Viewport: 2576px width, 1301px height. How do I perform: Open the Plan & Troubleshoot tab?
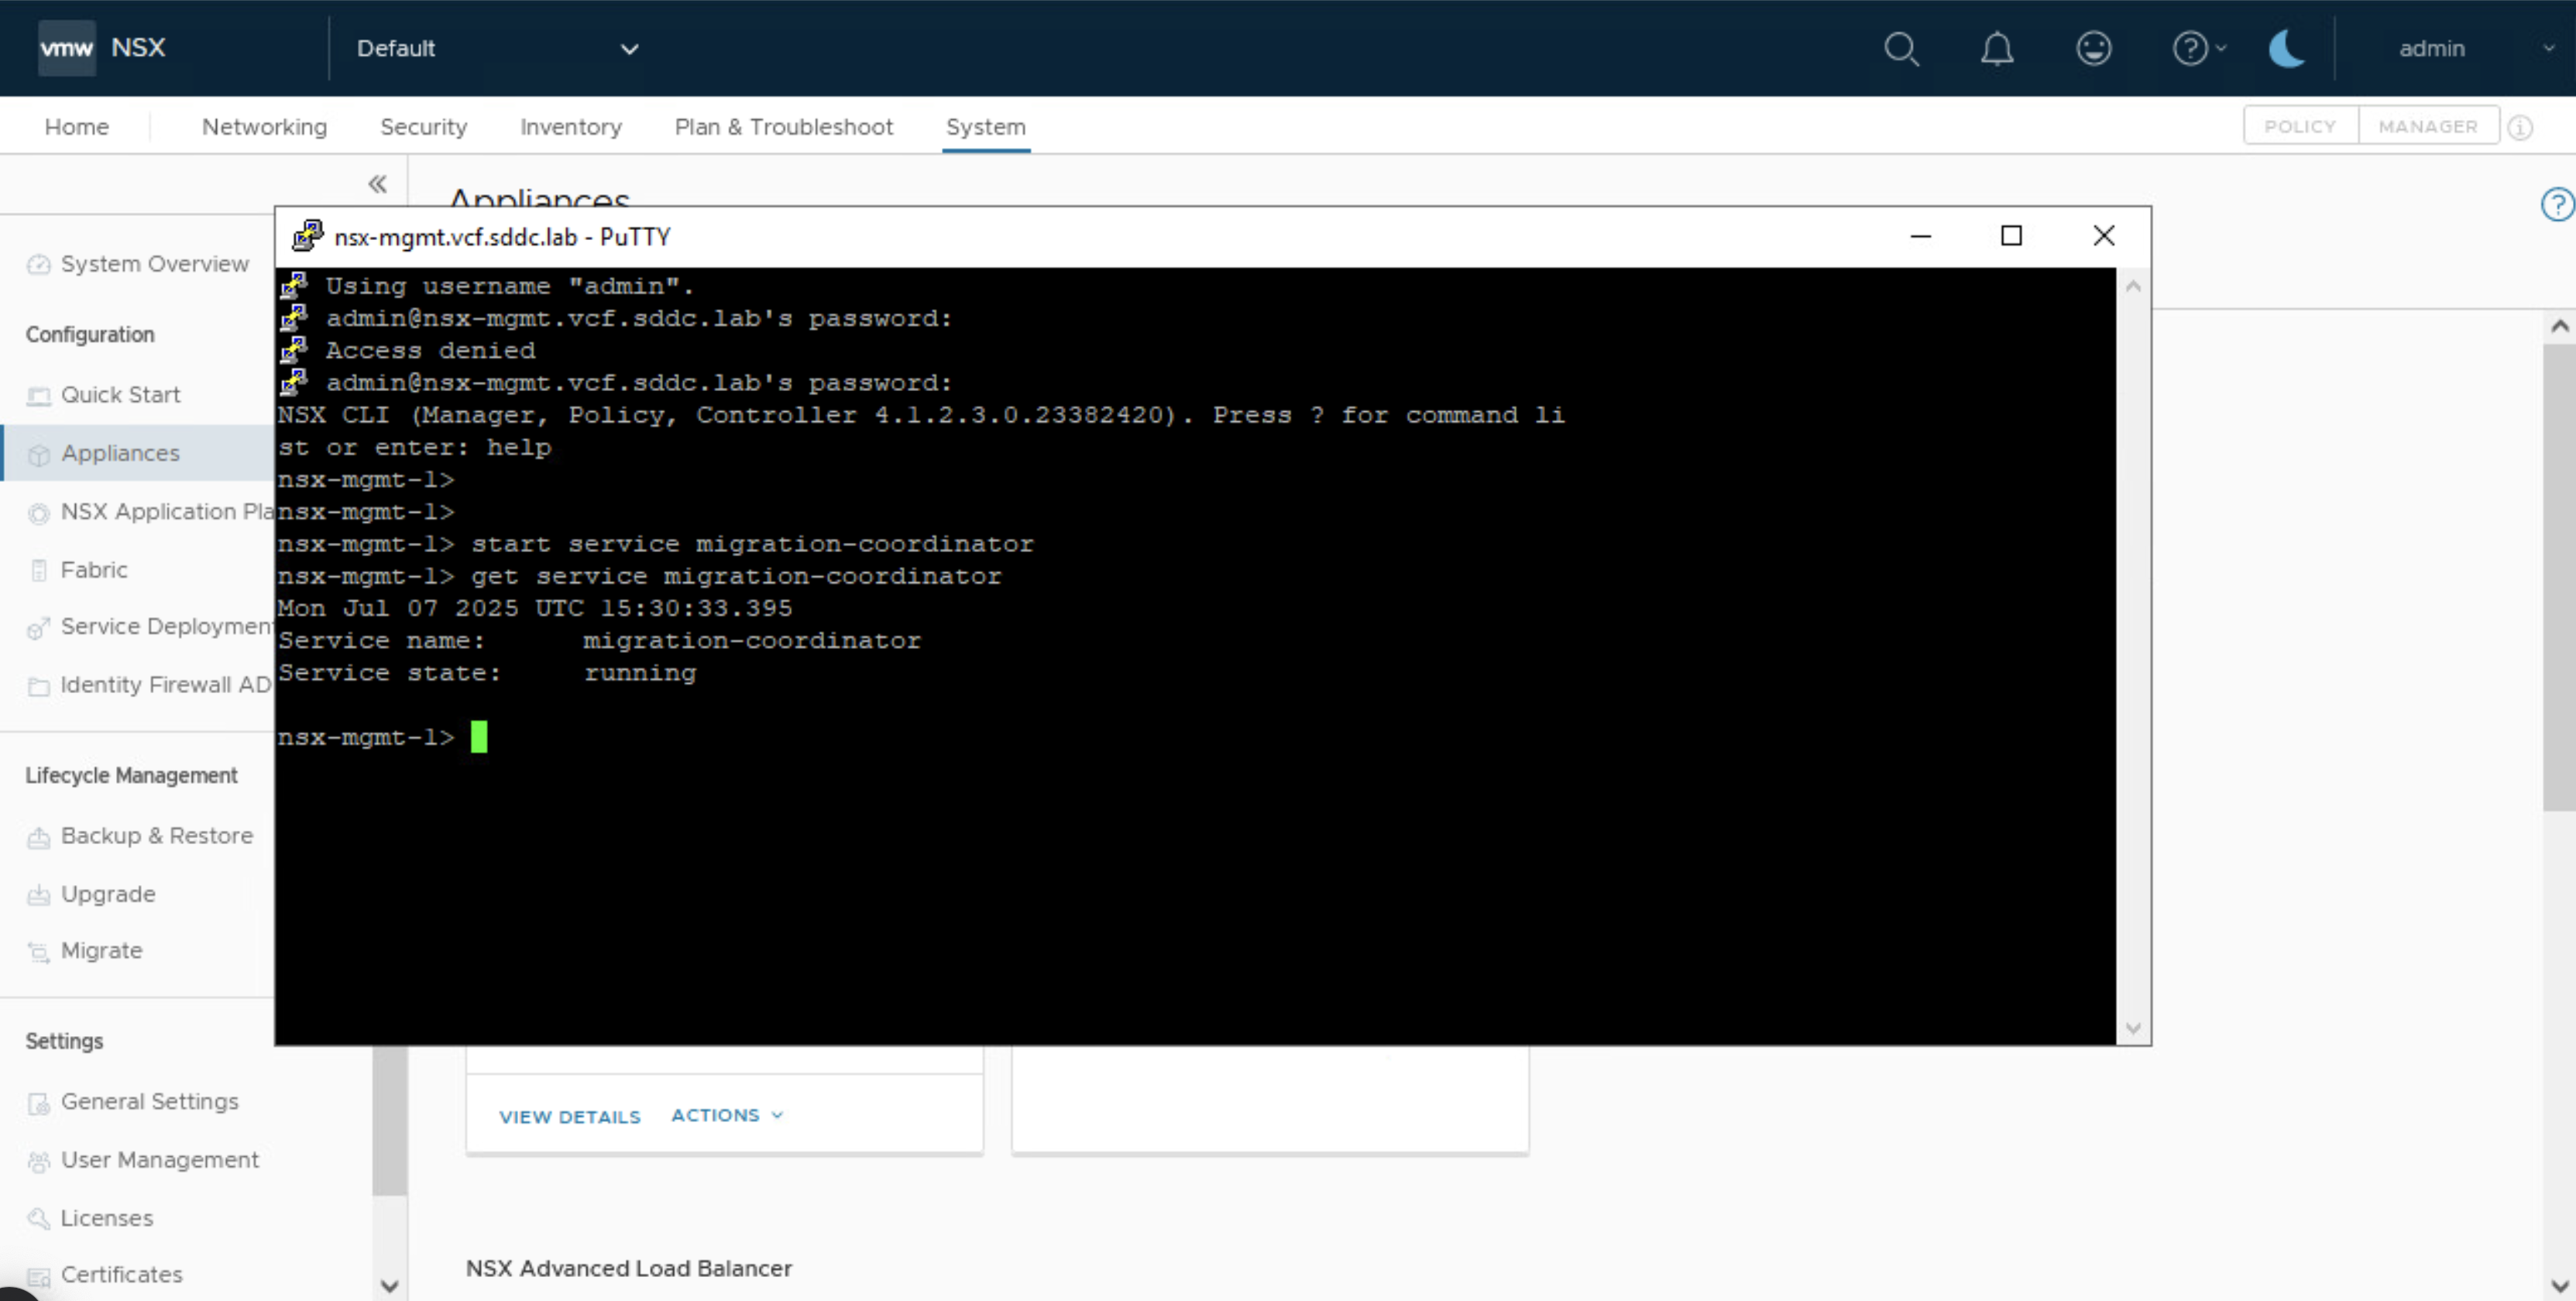(x=783, y=127)
